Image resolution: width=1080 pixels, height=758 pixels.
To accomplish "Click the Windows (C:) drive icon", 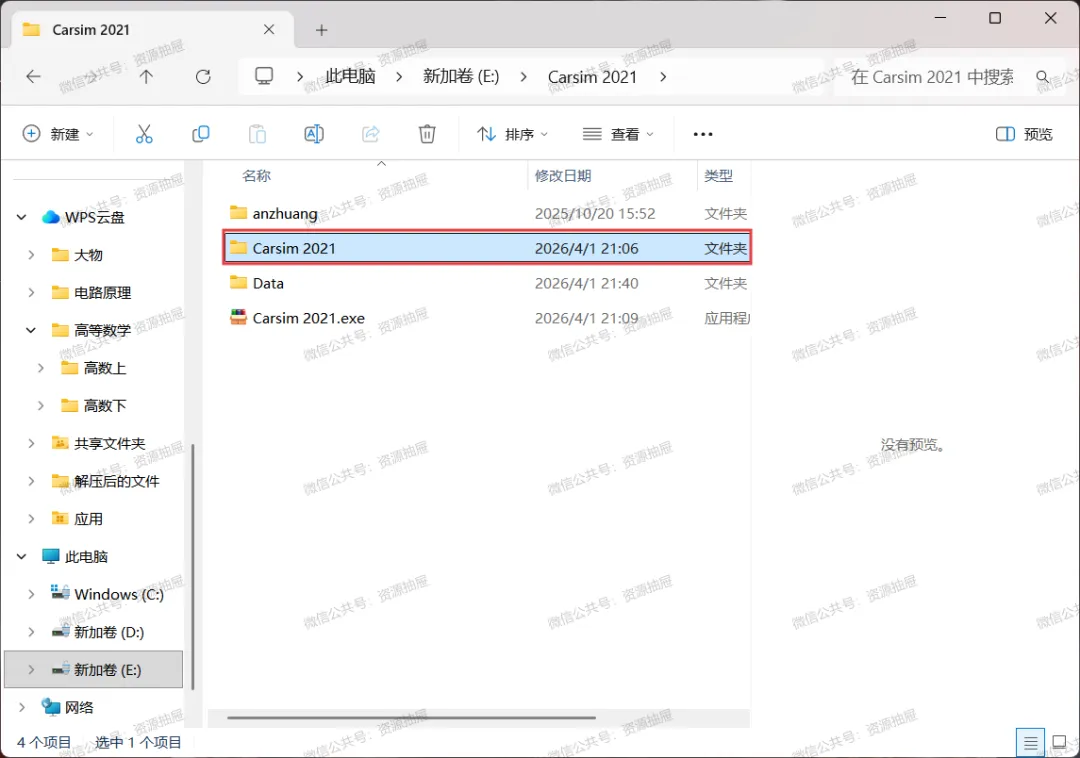I will 61,593.
